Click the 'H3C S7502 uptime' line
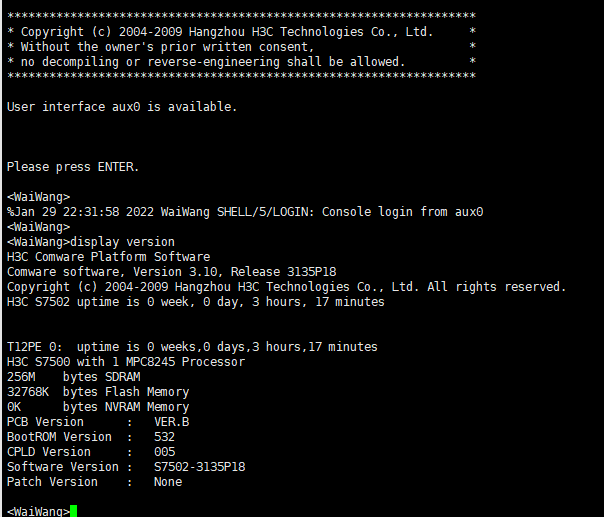The image size is (604, 517). (x=196, y=302)
